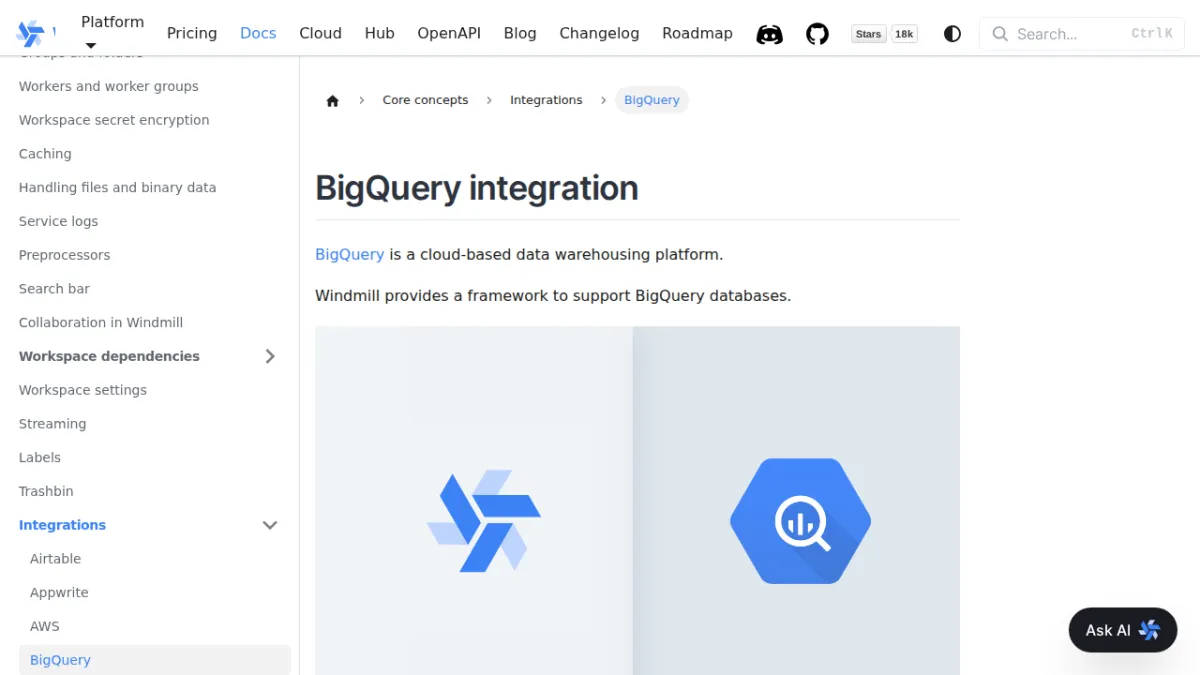
Task: Open the Caching doc page
Action: tap(45, 154)
